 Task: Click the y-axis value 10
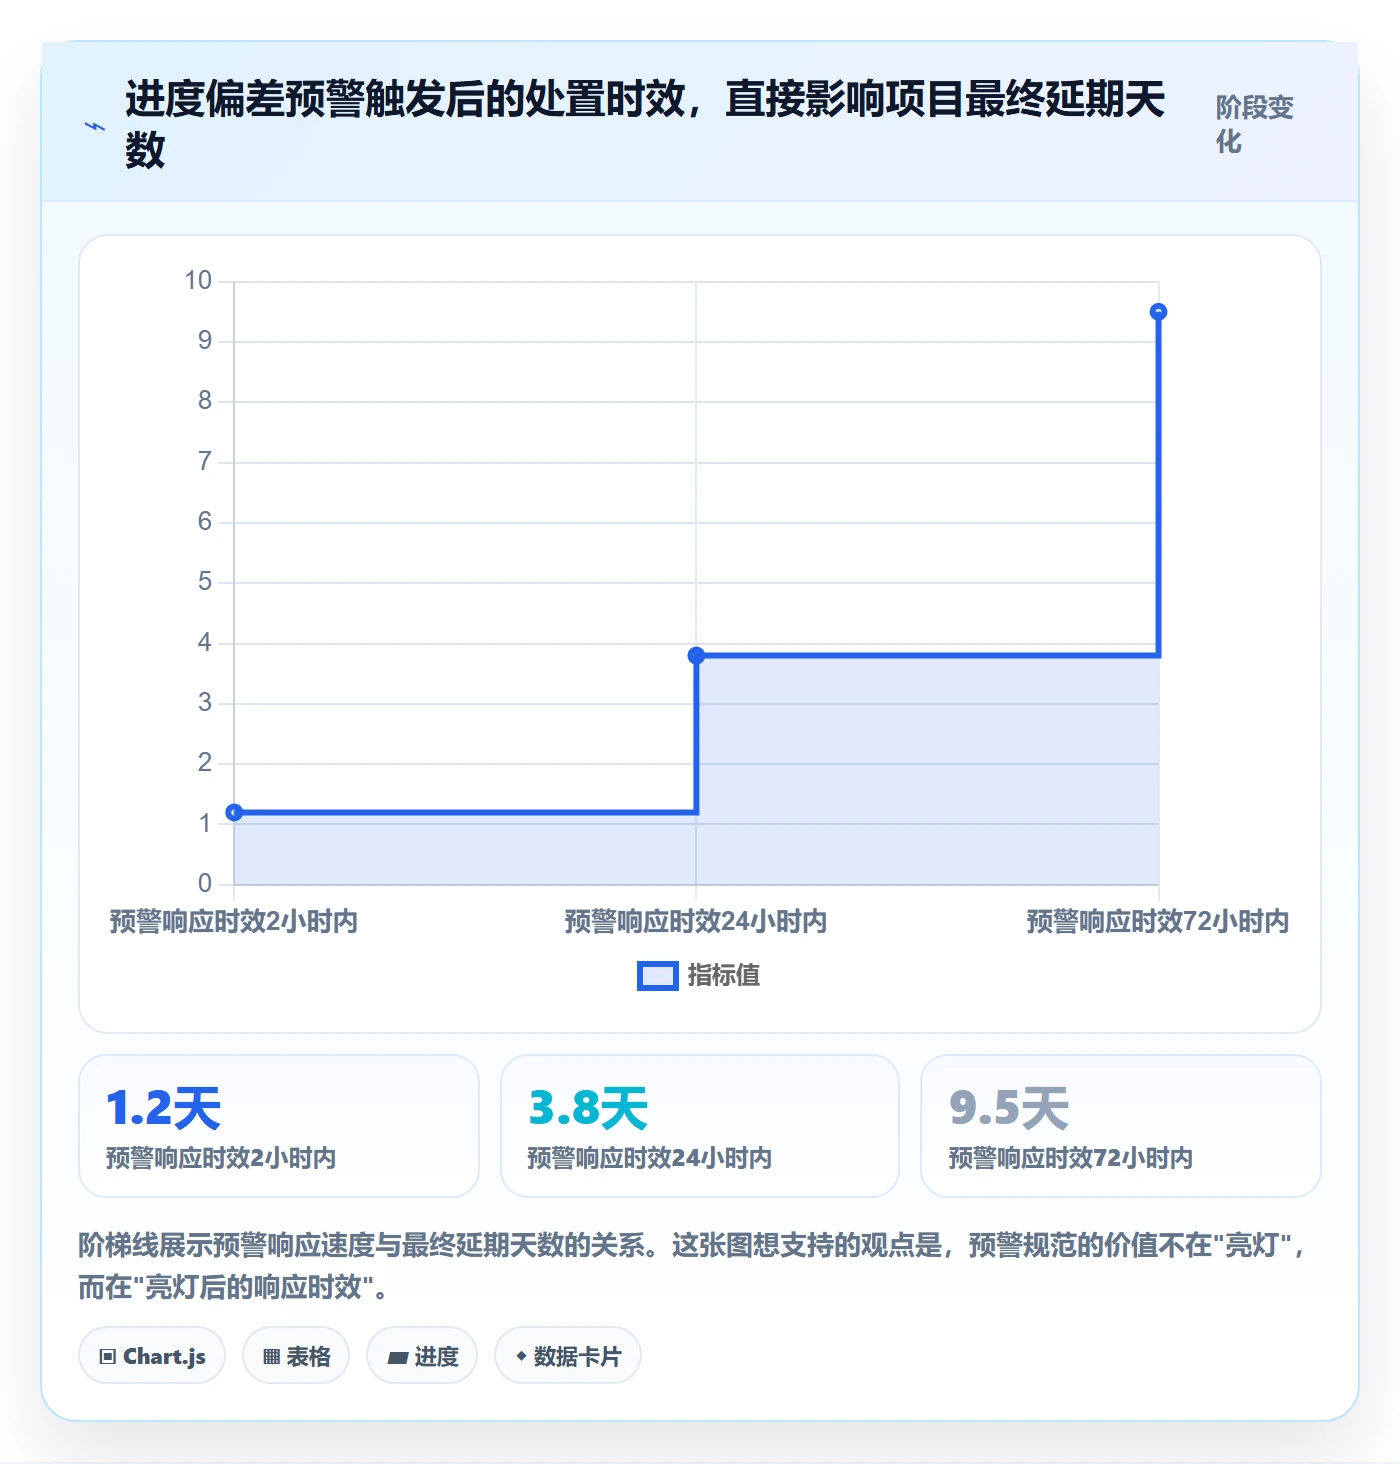[x=198, y=281]
